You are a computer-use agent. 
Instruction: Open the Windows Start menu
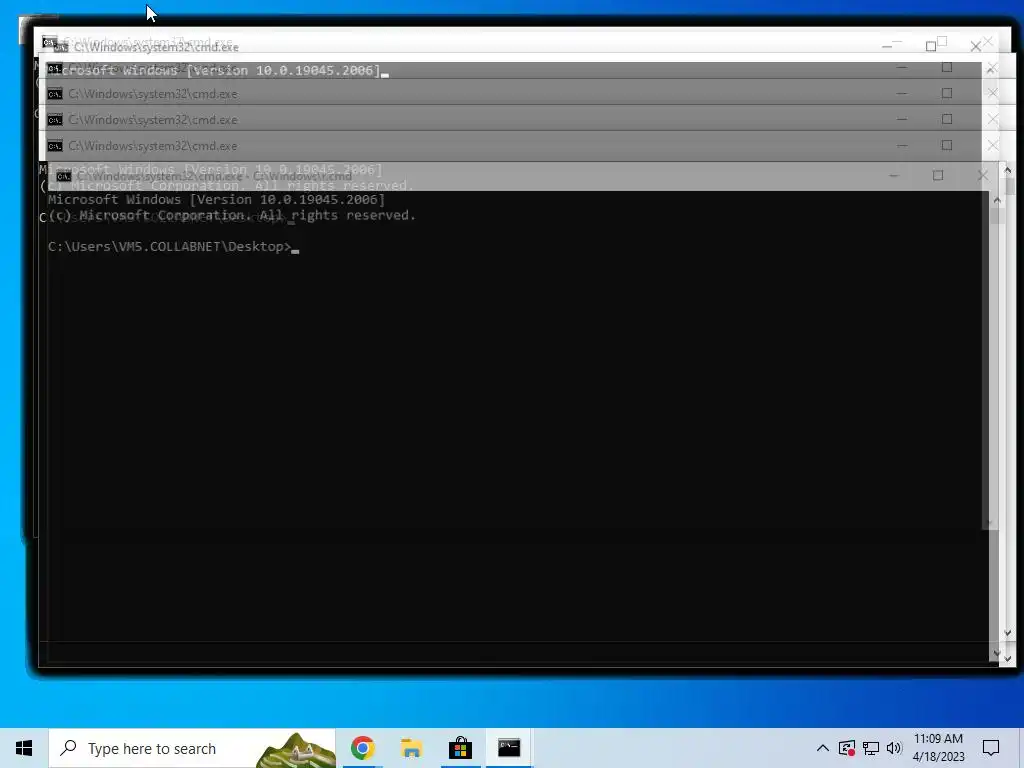point(24,748)
